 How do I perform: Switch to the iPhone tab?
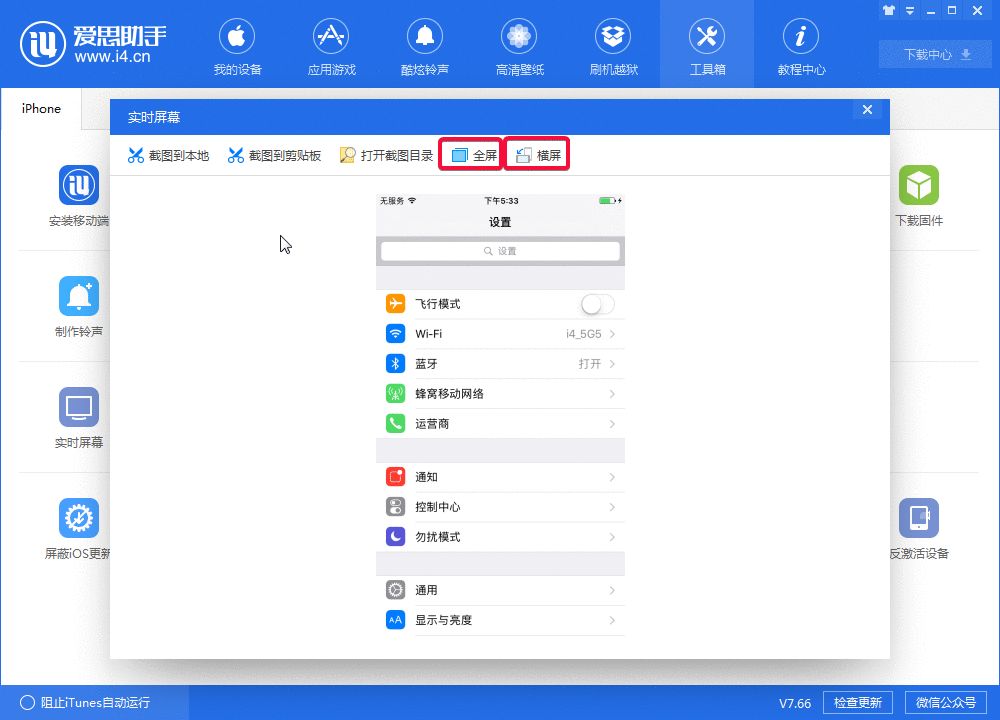pyautogui.click(x=40, y=109)
